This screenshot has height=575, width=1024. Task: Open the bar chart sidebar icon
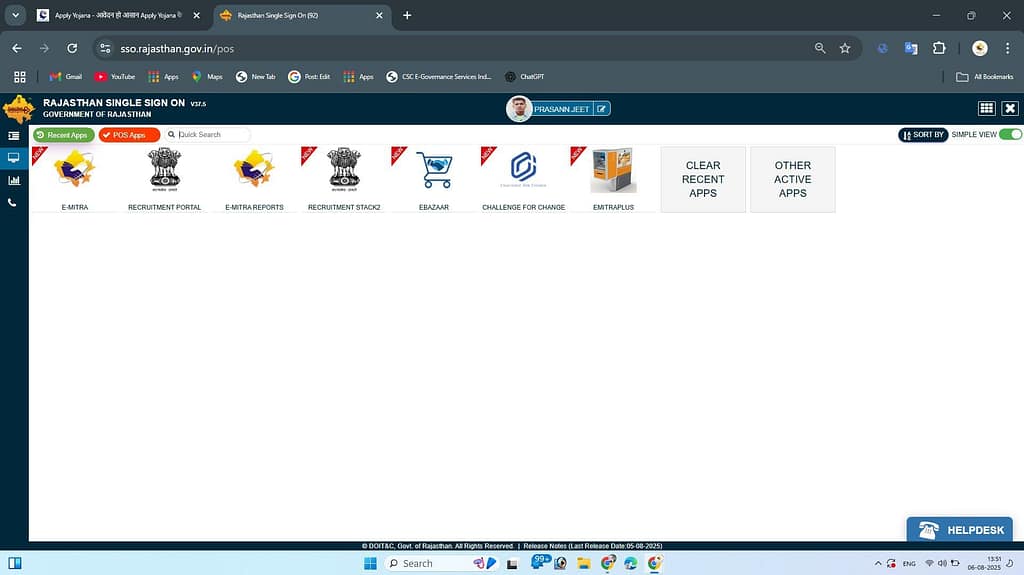[x=13, y=181]
